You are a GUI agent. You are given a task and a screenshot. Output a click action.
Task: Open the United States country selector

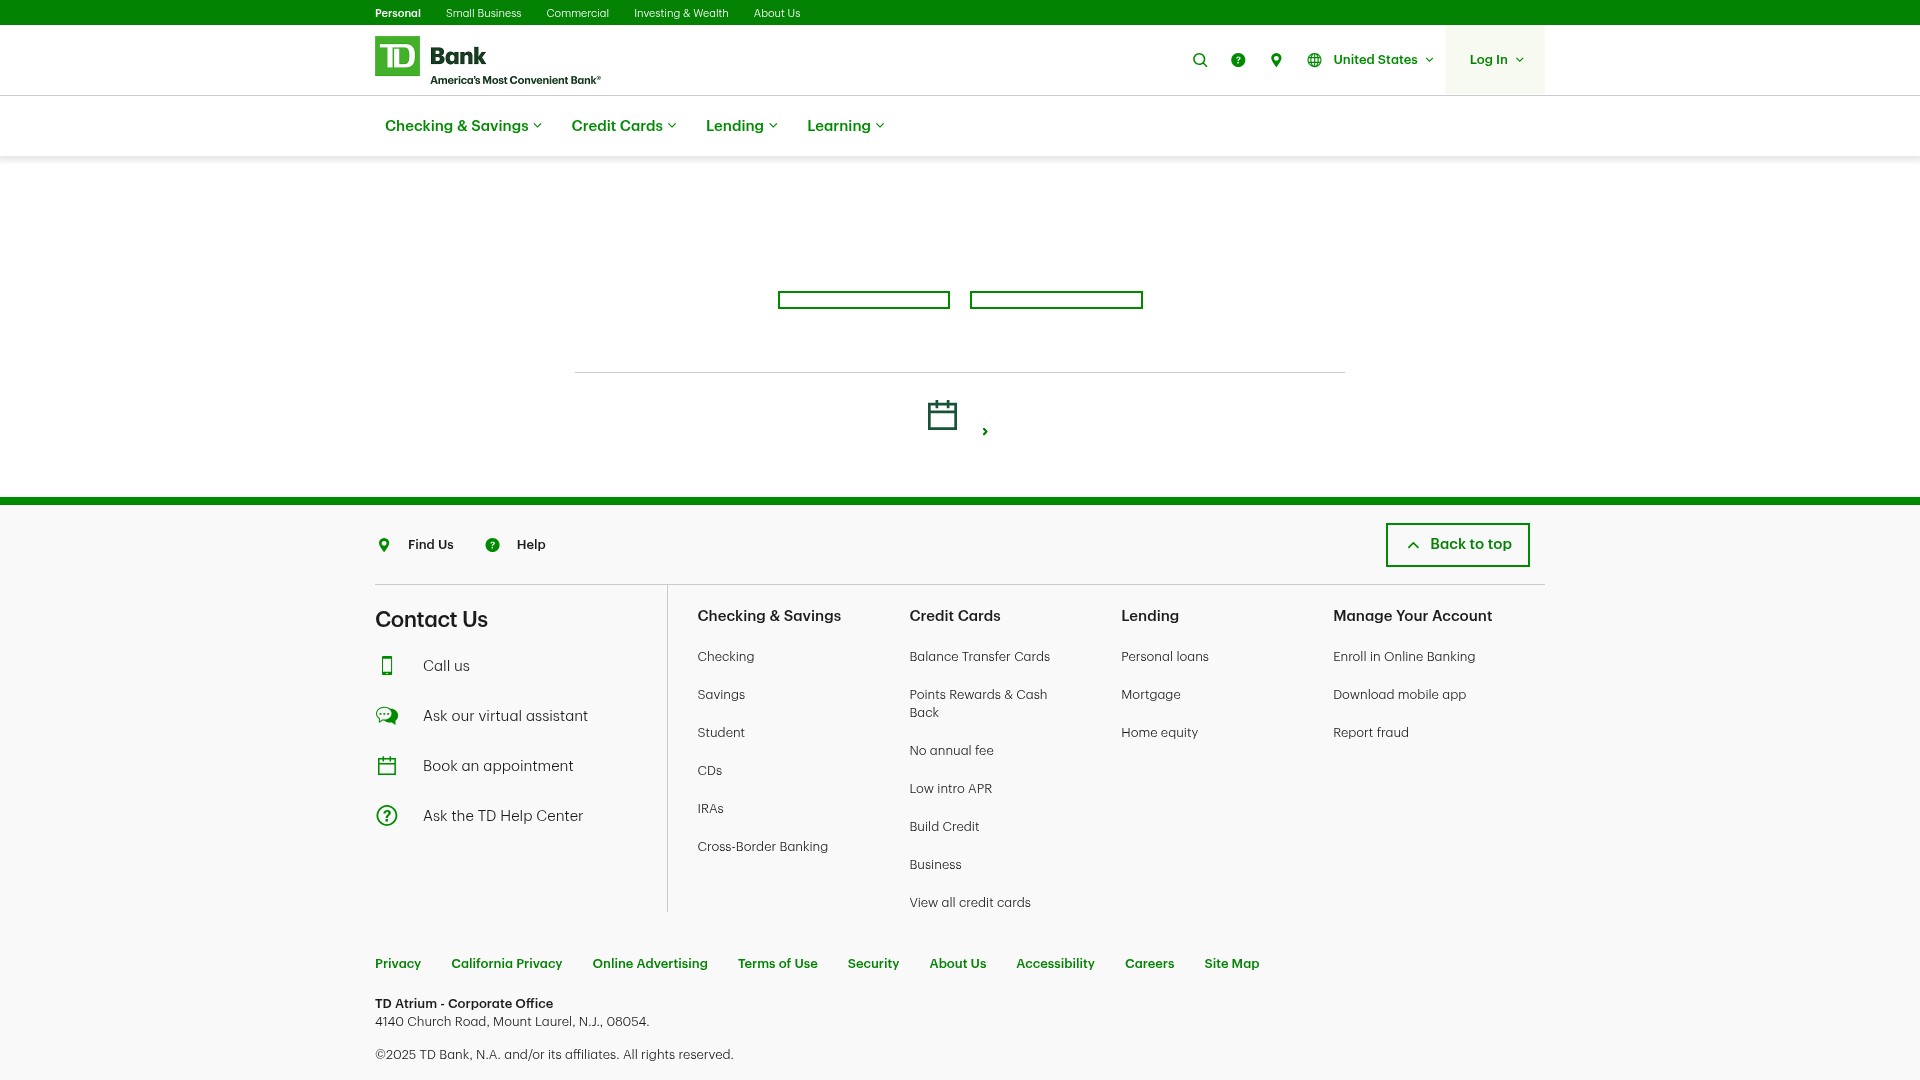click(1383, 60)
